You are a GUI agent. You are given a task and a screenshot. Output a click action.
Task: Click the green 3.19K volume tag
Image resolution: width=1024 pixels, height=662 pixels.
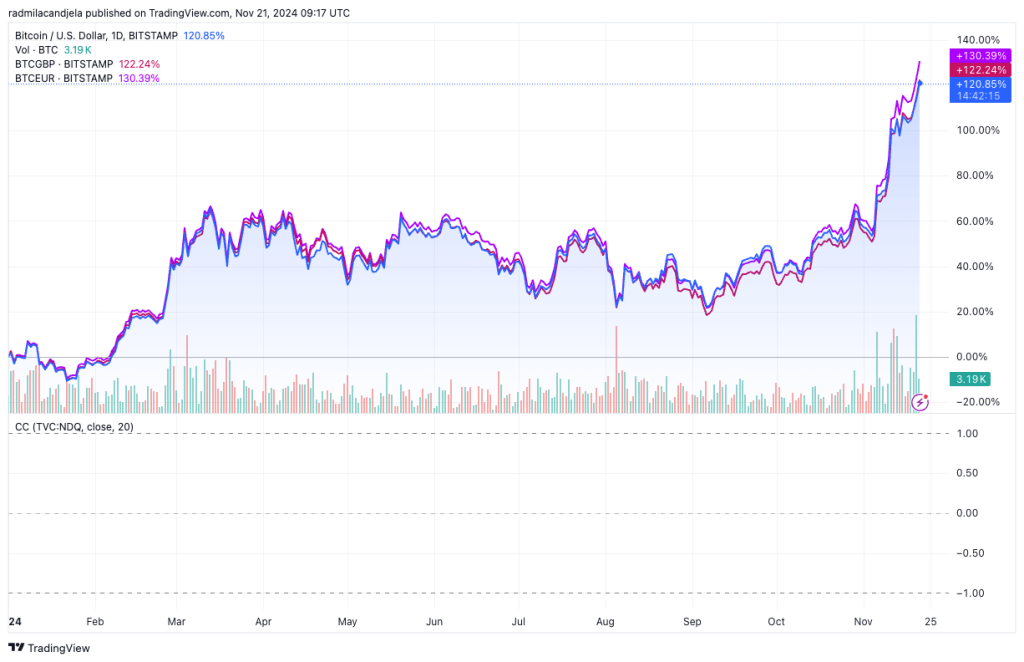click(969, 379)
